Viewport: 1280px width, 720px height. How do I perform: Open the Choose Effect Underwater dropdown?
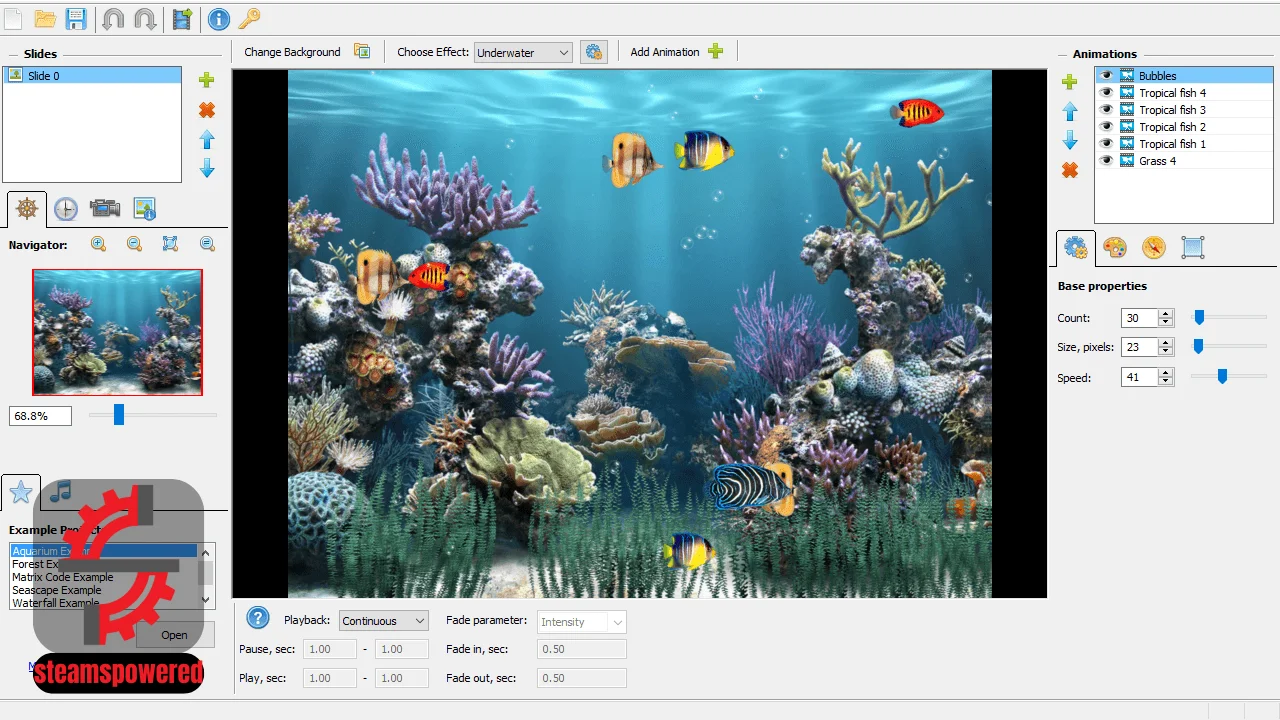523,53
